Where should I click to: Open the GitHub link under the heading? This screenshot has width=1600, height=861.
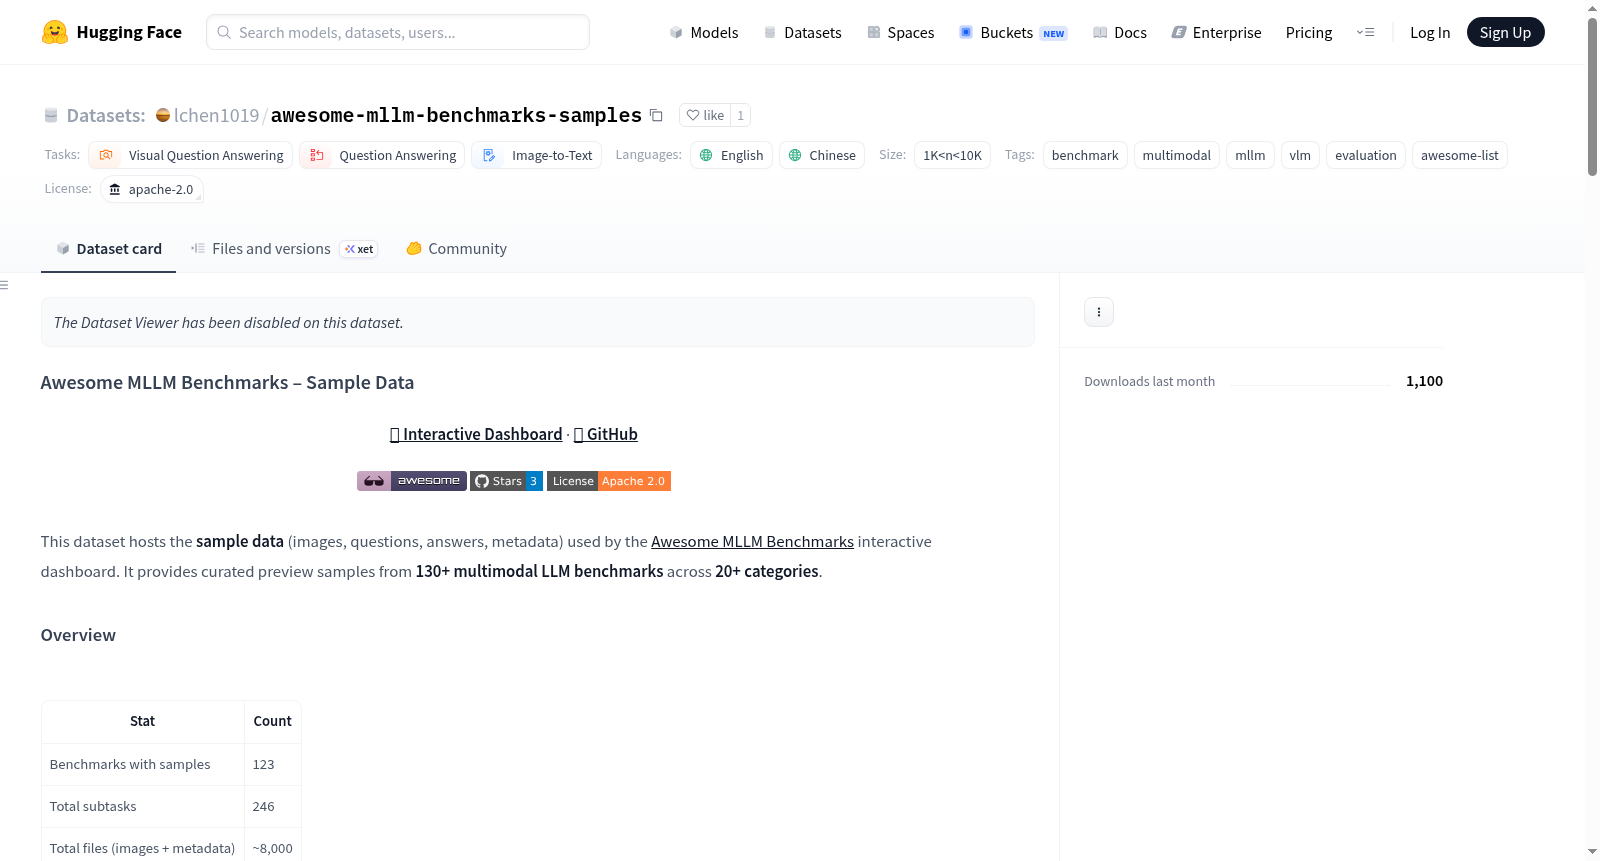pyautogui.click(x=606, y=434)
